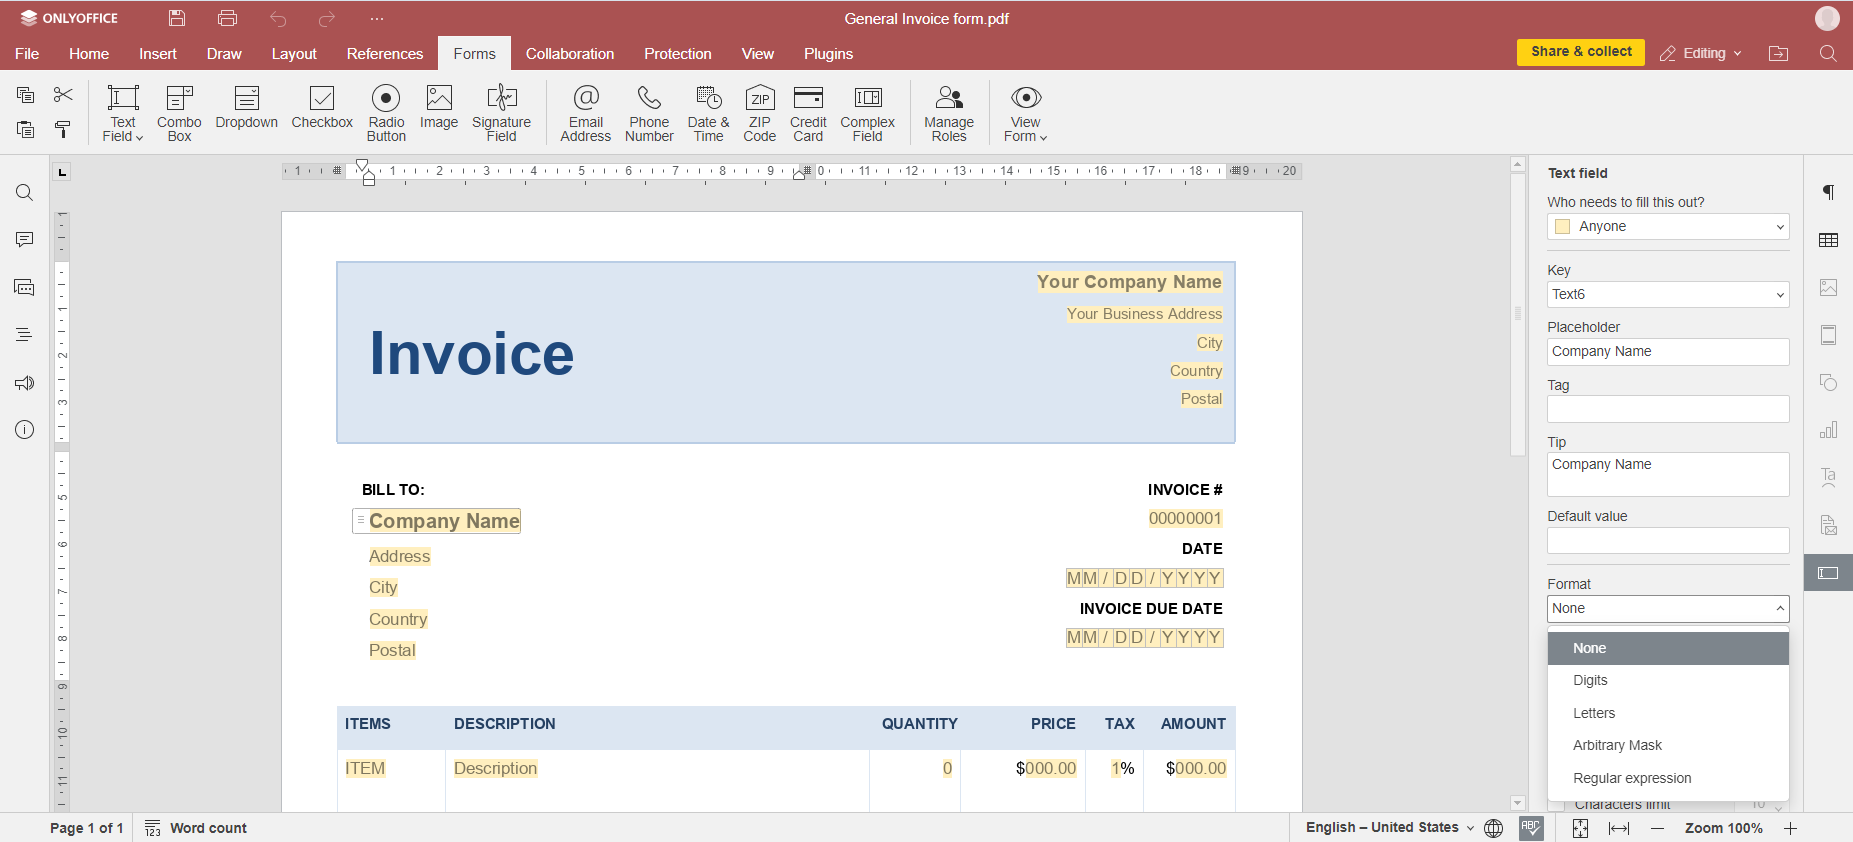Switch to the References tab
Viewport: 1853px width, 842px height.
click(384, 54)
